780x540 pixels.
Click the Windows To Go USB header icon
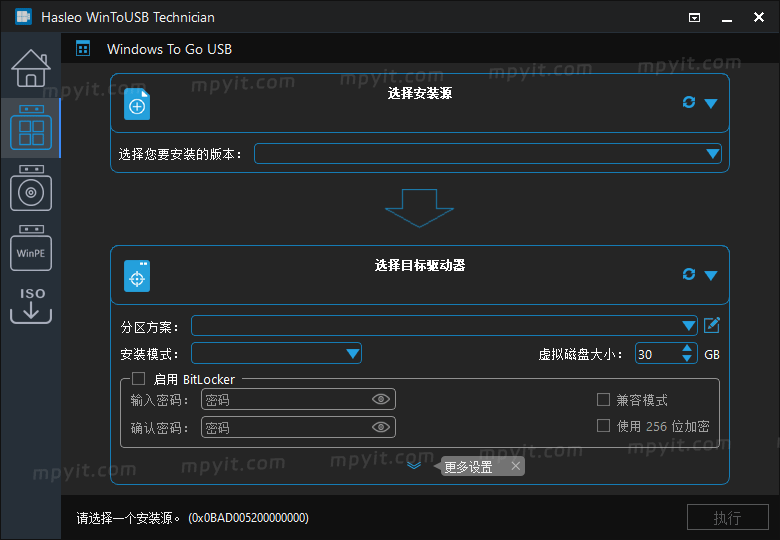(83, 49)
